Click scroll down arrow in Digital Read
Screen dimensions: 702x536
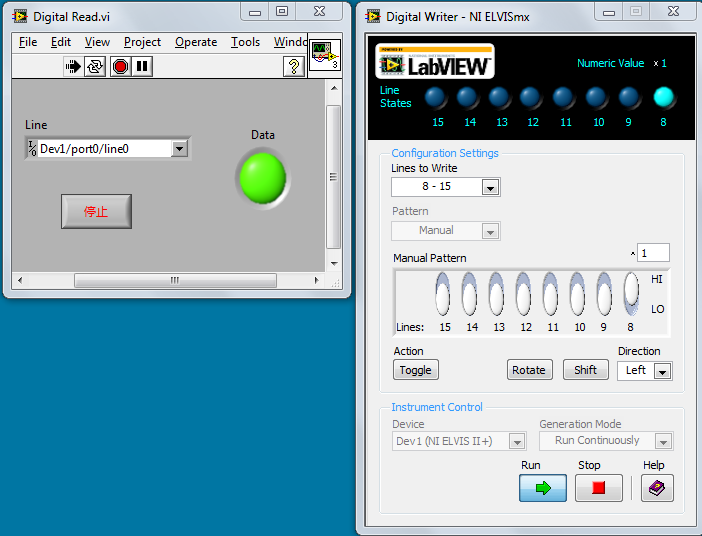(x=334, y=263)
